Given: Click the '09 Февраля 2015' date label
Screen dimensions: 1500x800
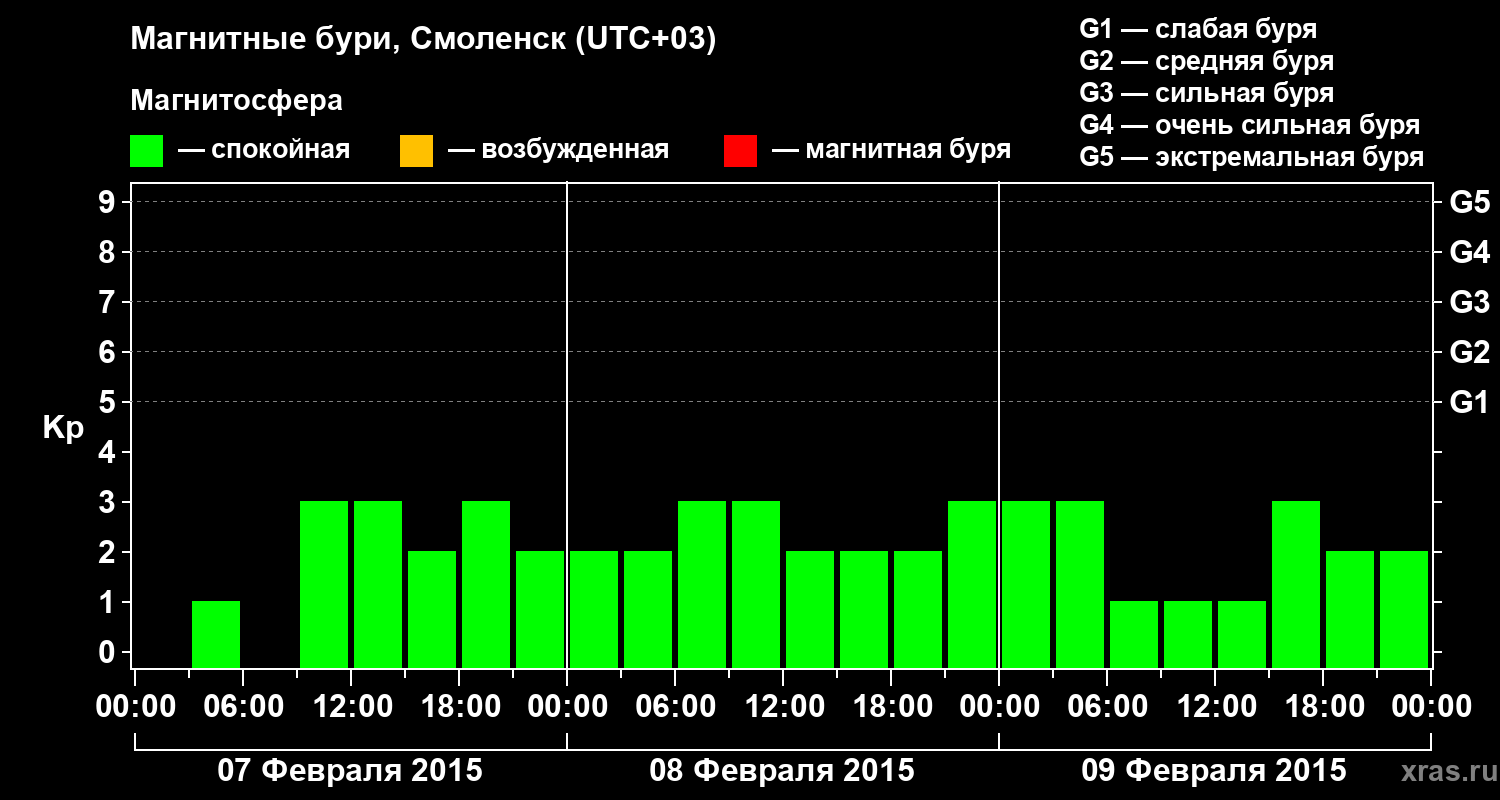Looking at the screenshot, I should (x=1214, y=771).
